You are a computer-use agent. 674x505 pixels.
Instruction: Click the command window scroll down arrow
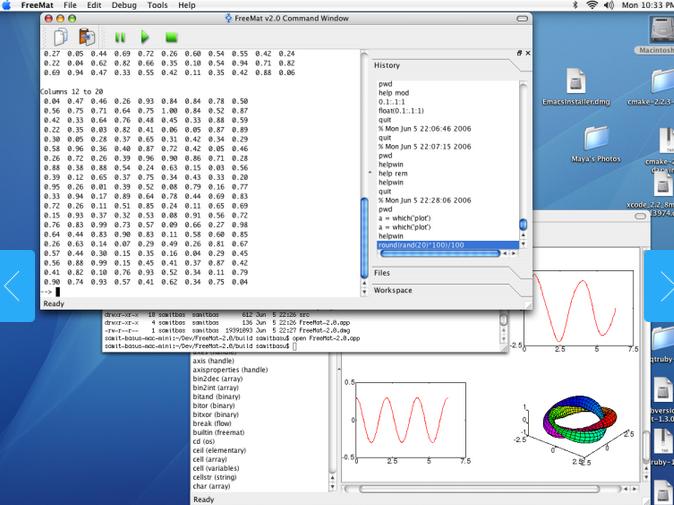point(364,292)
